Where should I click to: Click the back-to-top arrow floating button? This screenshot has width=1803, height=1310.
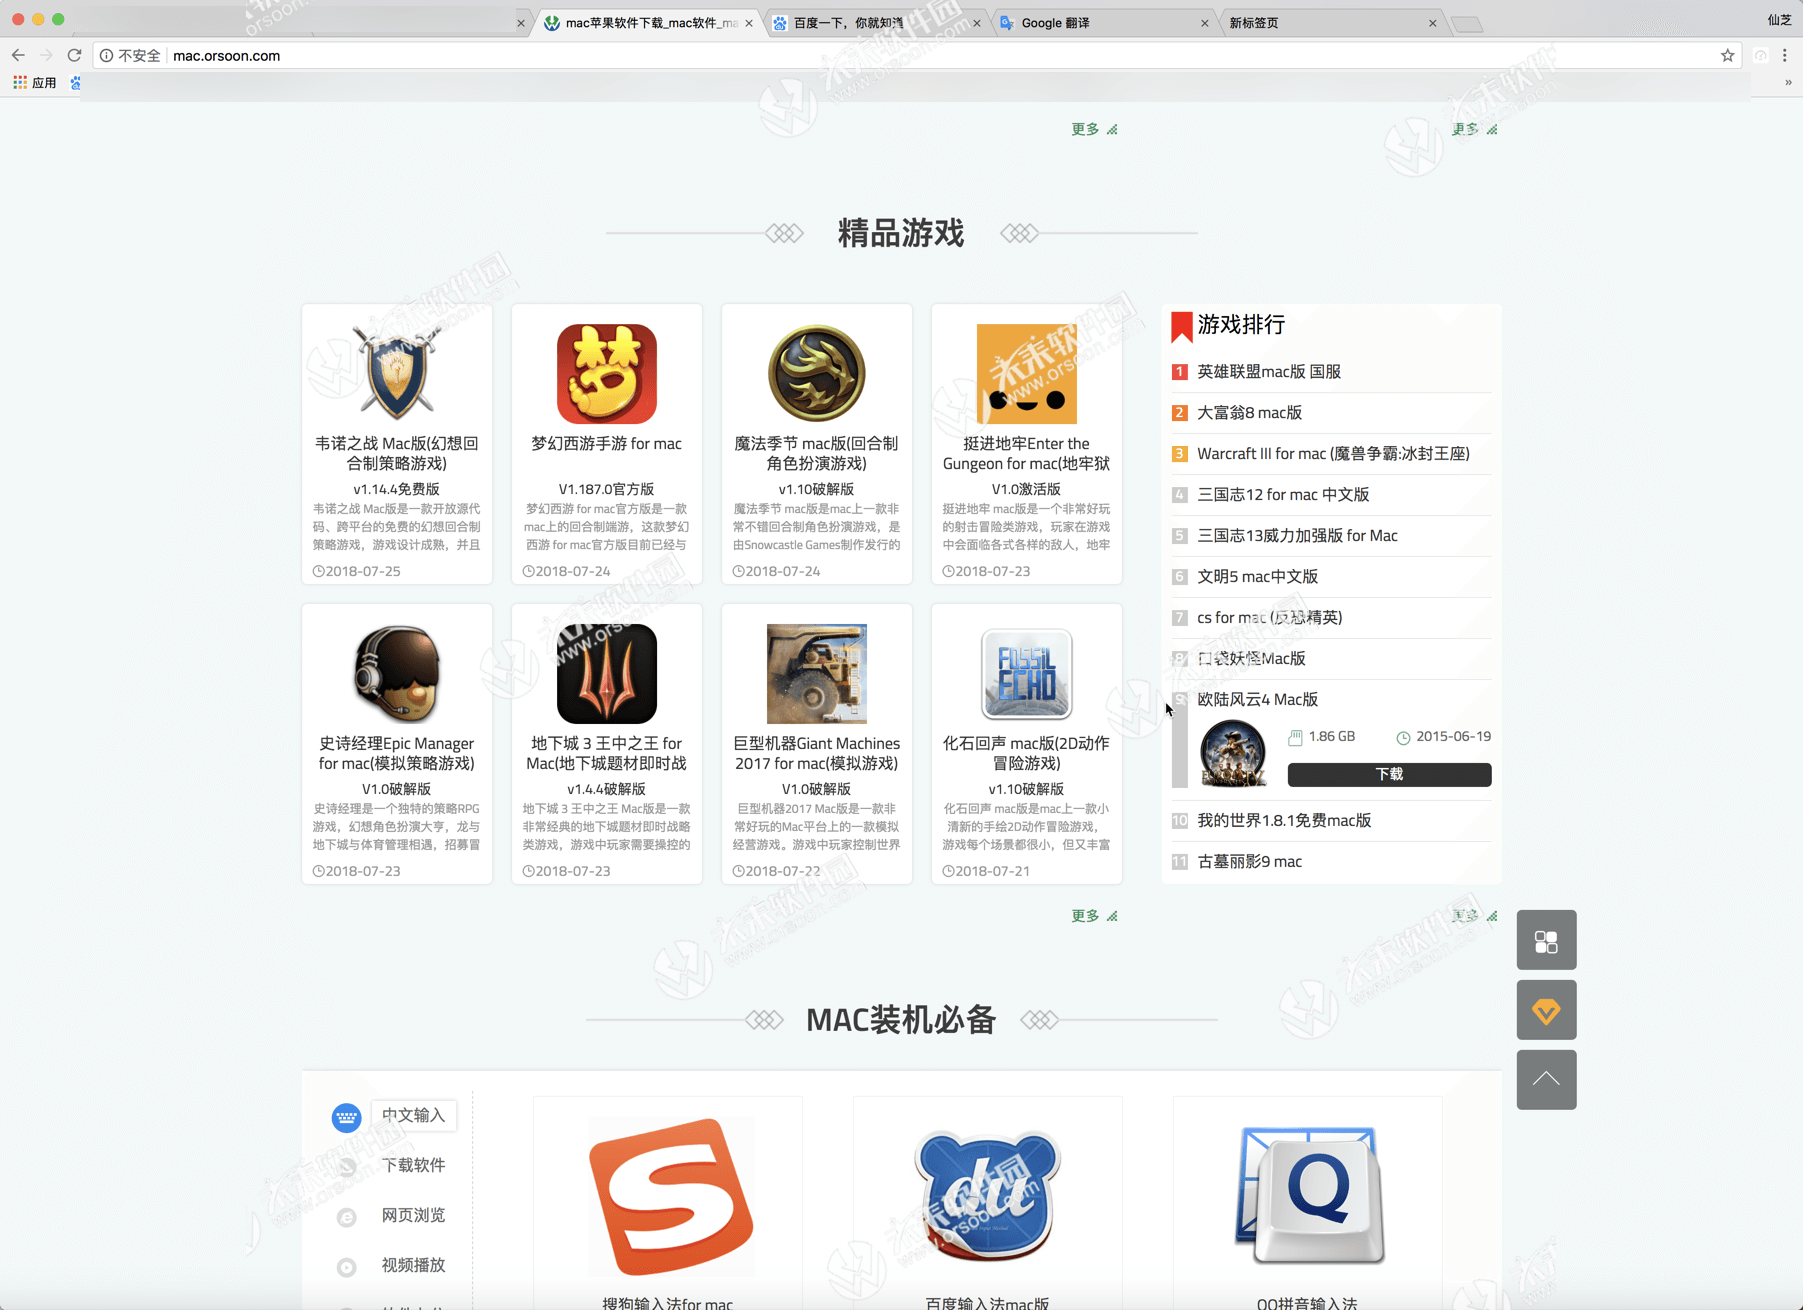pyautogui.click(x=1546, y=1080)
